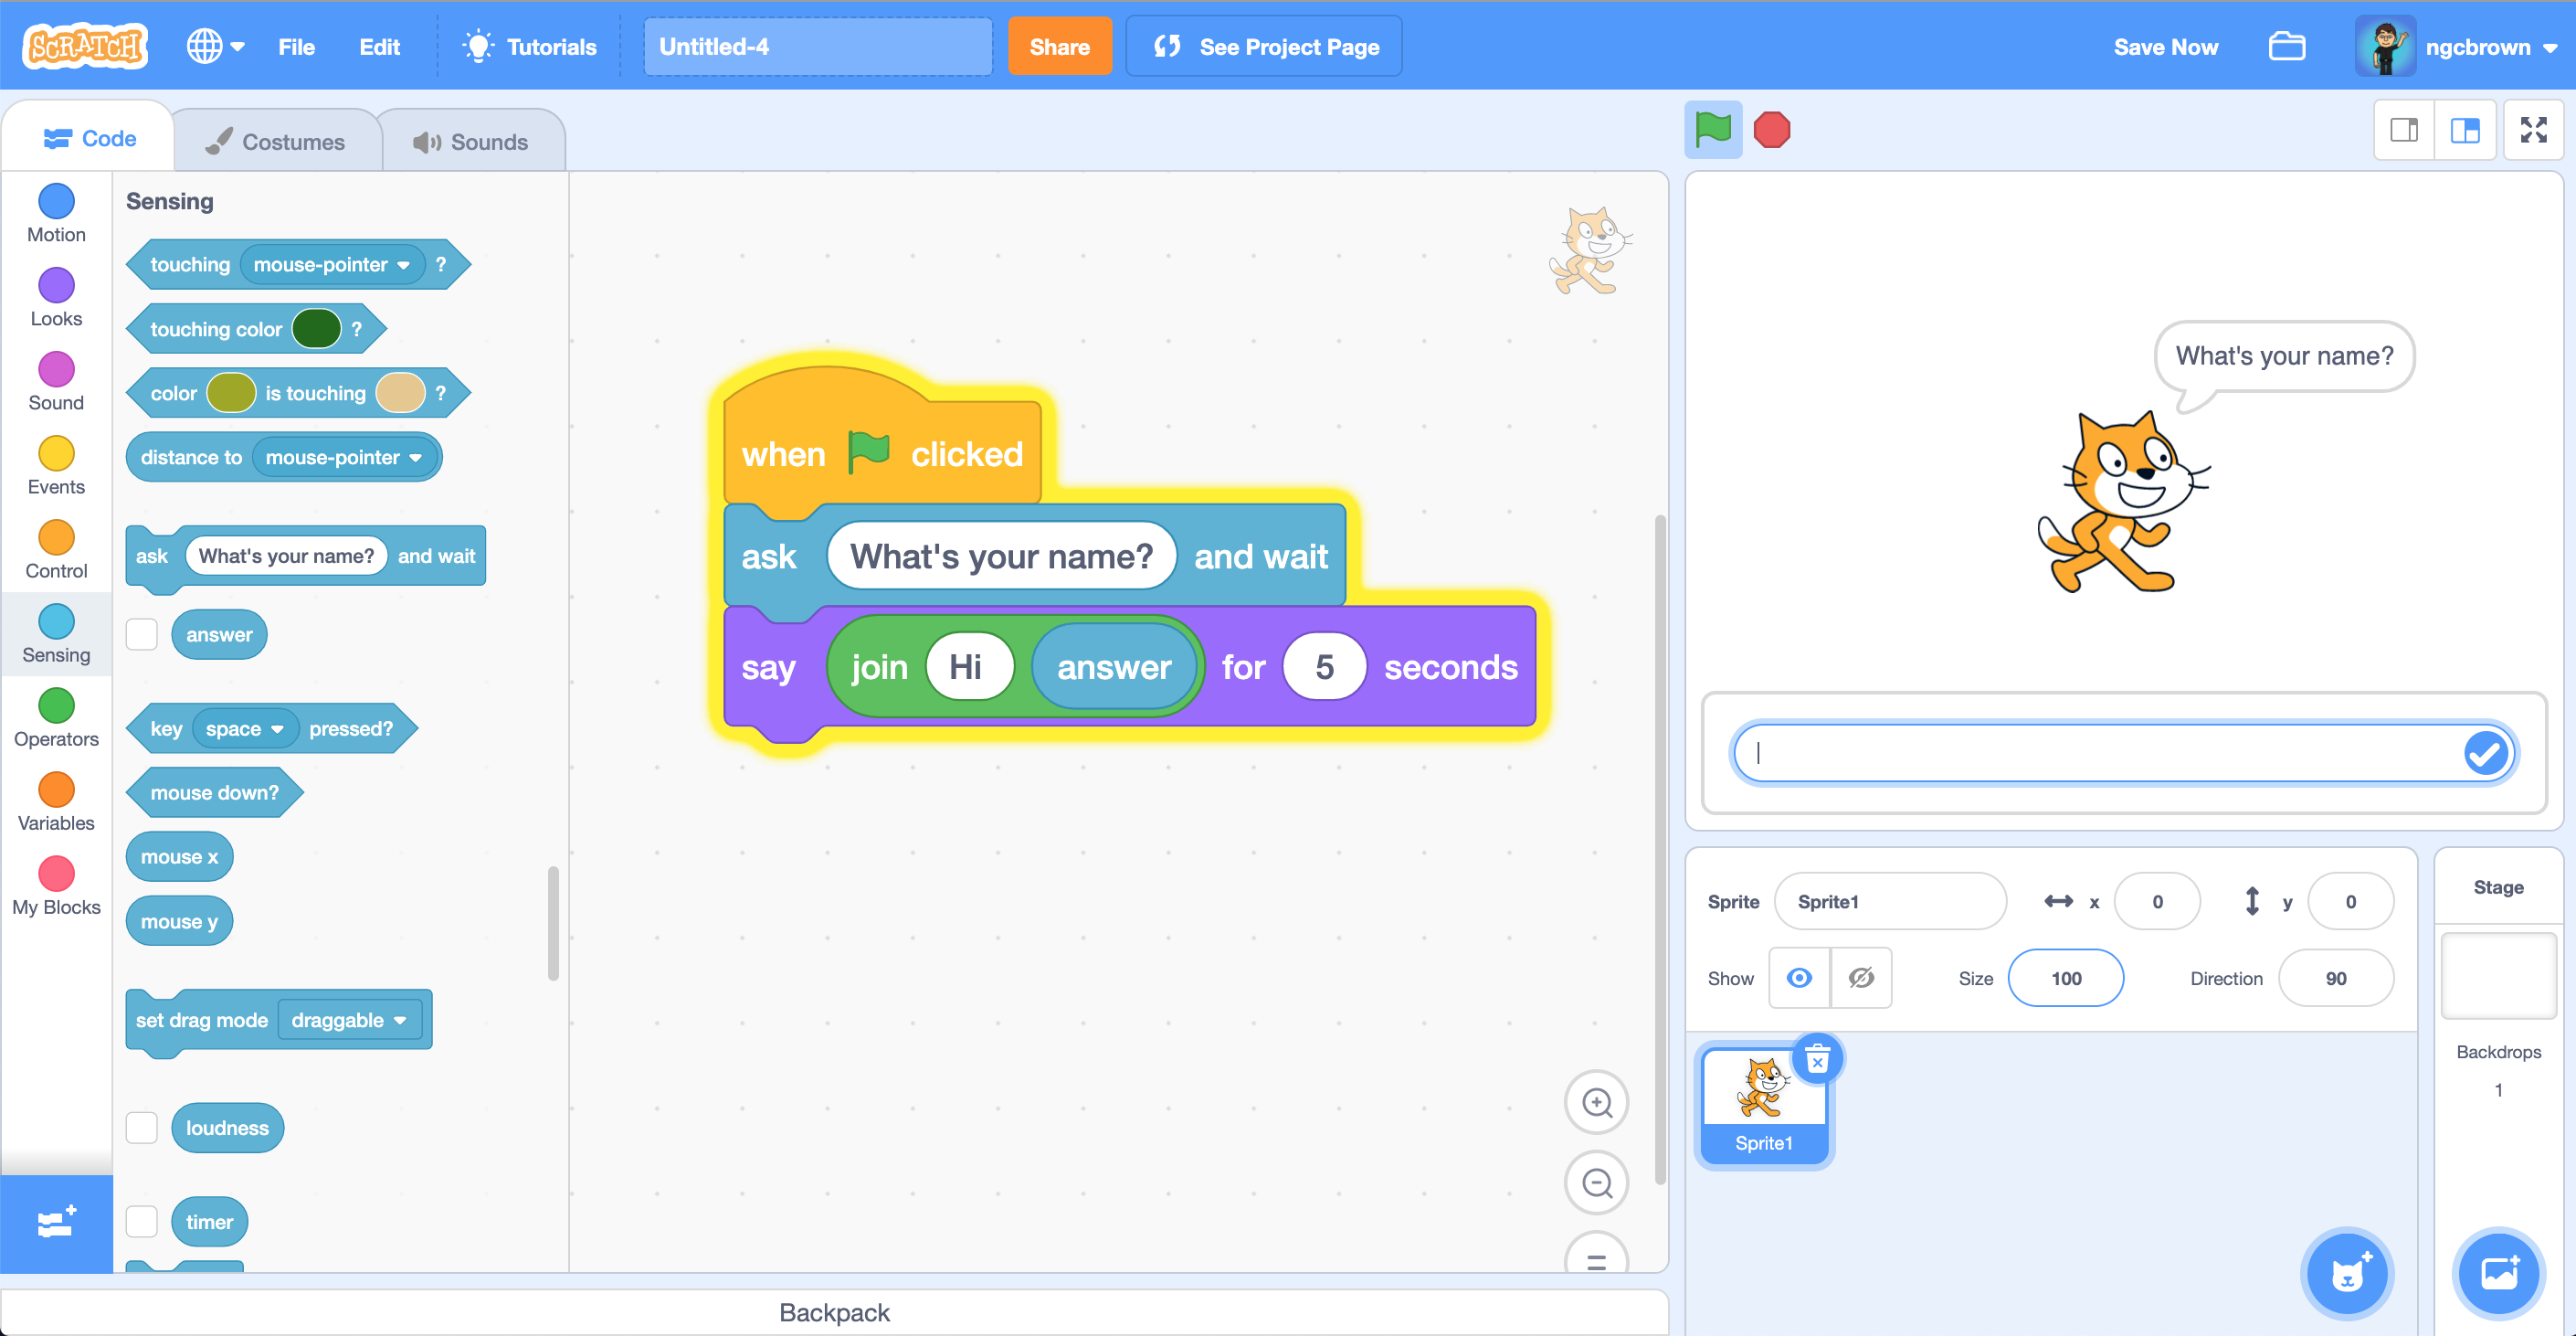
Task: Select the Sprite1 thumbnail
Action: [1764, 1106]
